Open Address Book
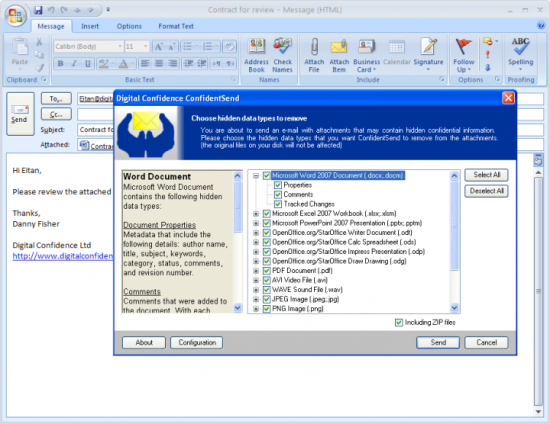This screenshot has height=424, width=550. (x=256, y=55)
